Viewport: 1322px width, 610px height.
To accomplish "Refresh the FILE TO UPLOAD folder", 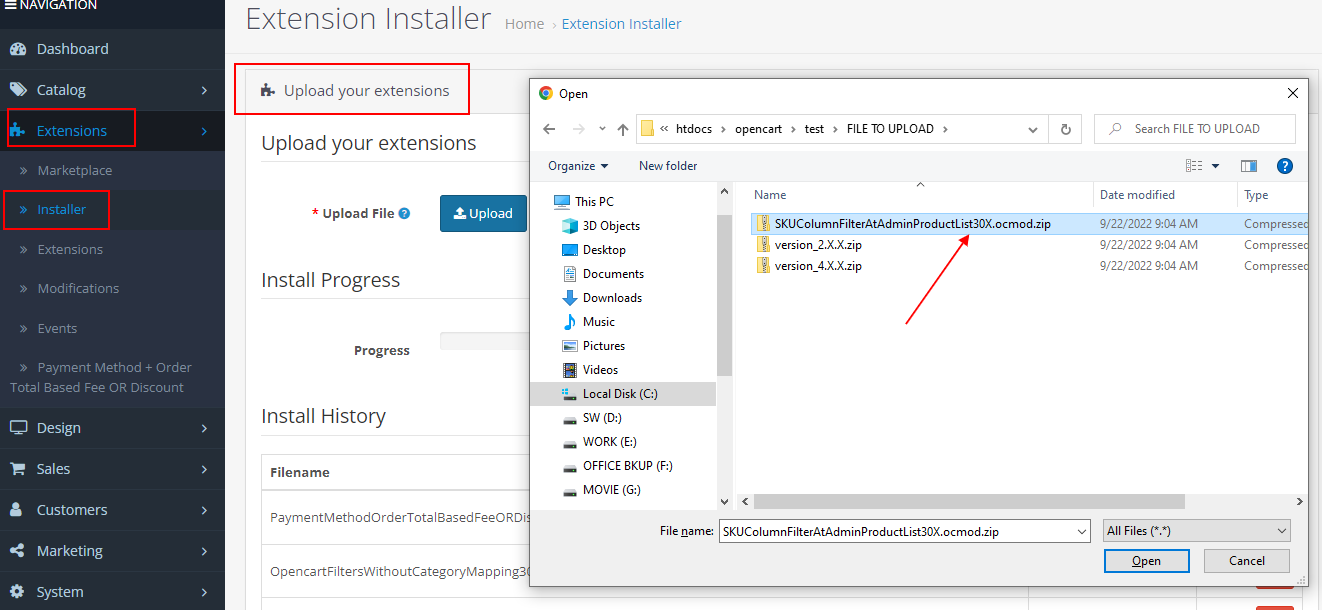I will pos(1064,128).
